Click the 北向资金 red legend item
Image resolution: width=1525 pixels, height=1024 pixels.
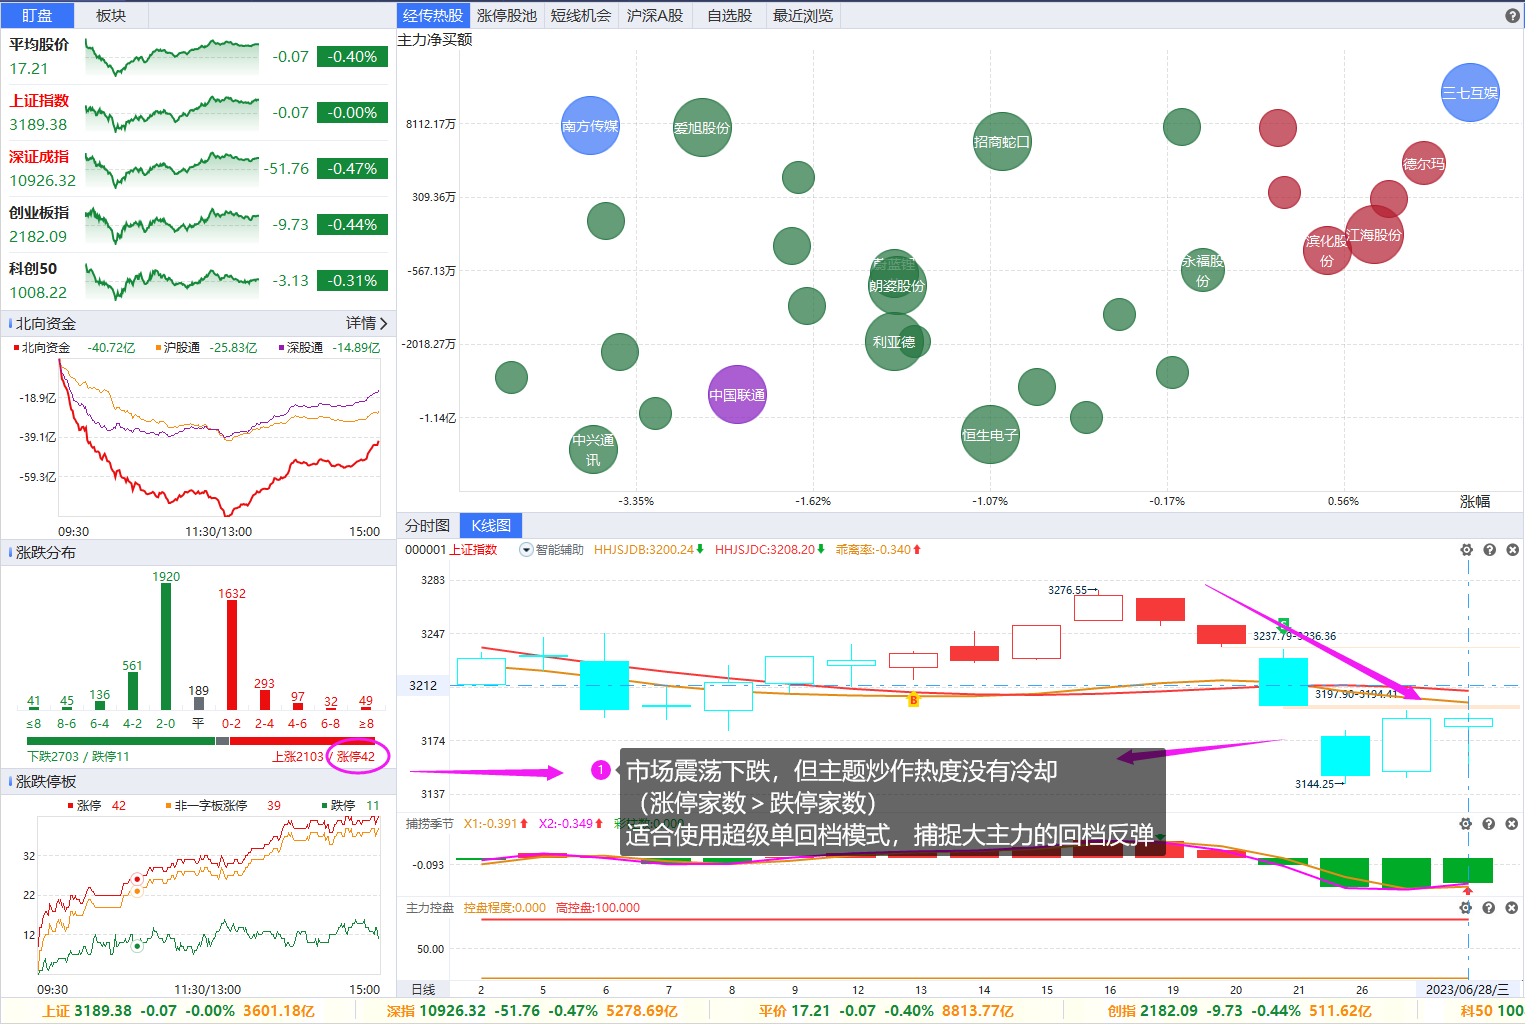(74, 348)
